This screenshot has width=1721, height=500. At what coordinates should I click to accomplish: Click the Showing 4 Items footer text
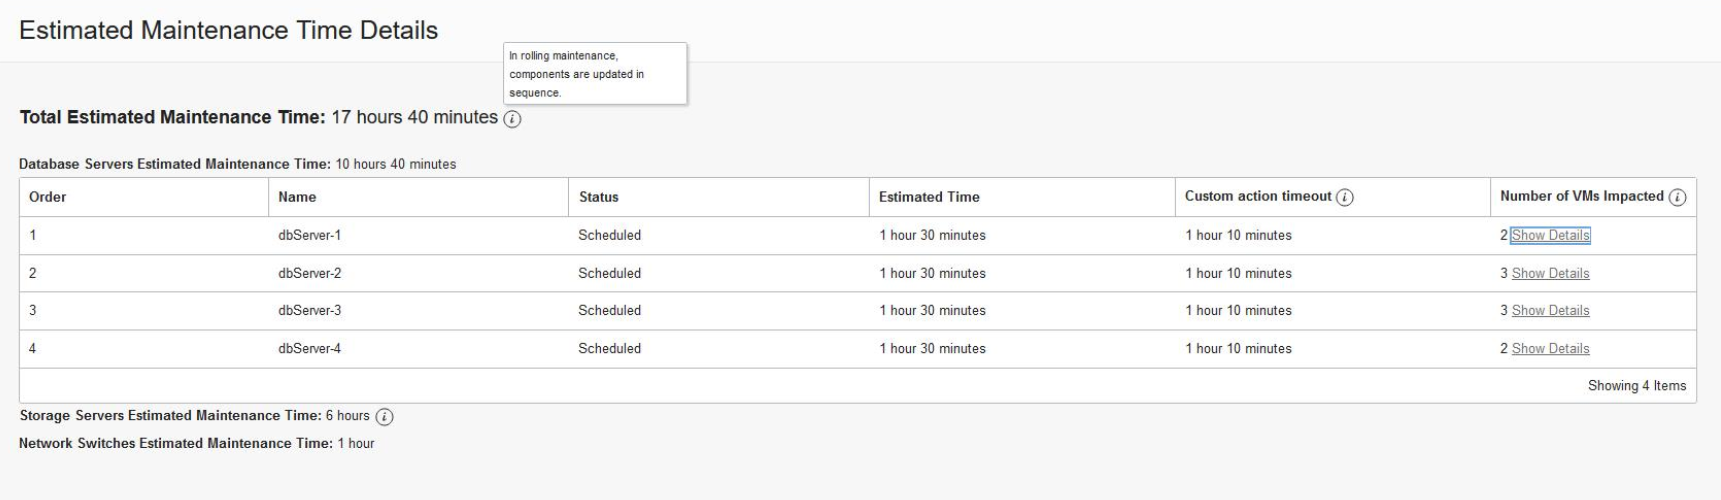[x=1637, y=386]
